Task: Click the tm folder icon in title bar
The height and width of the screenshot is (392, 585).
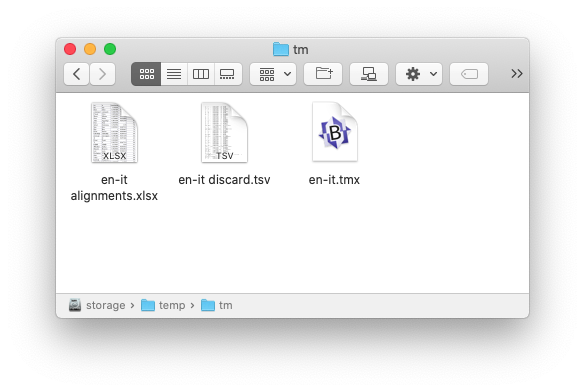Action: click(281, 49)
